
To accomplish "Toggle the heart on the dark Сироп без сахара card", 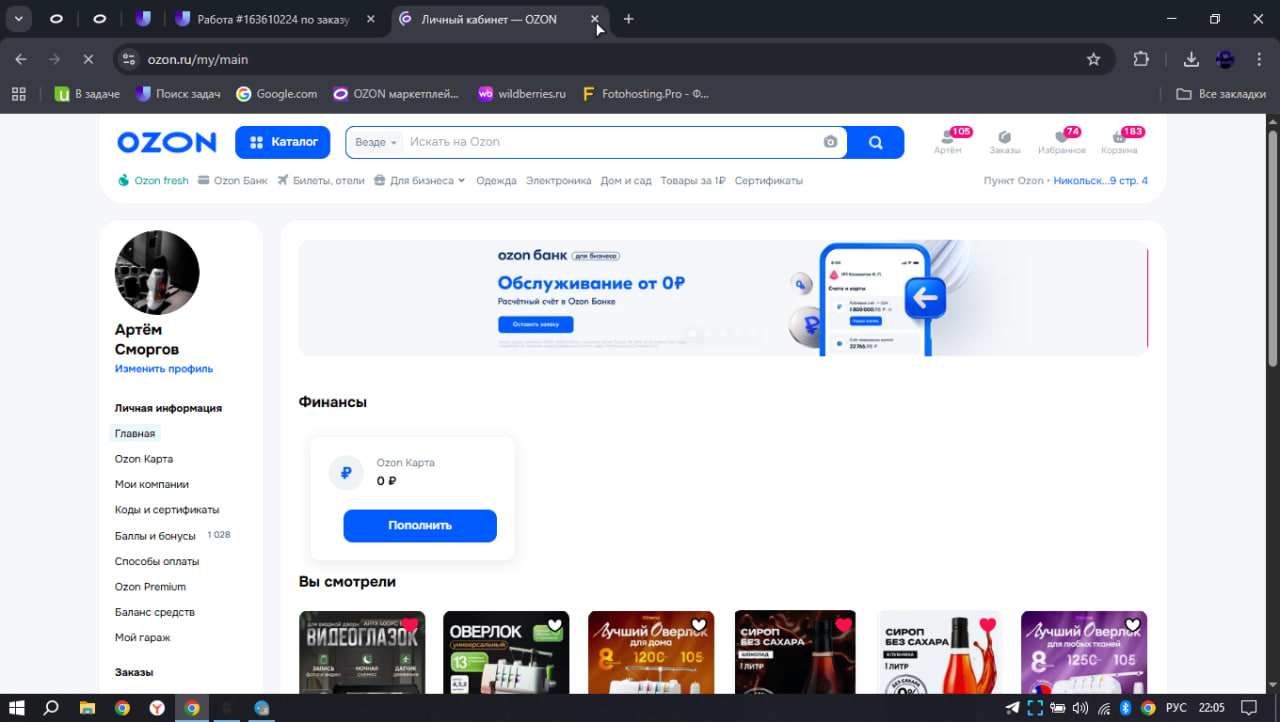I will pyautogui.click(x=843, y=626).
